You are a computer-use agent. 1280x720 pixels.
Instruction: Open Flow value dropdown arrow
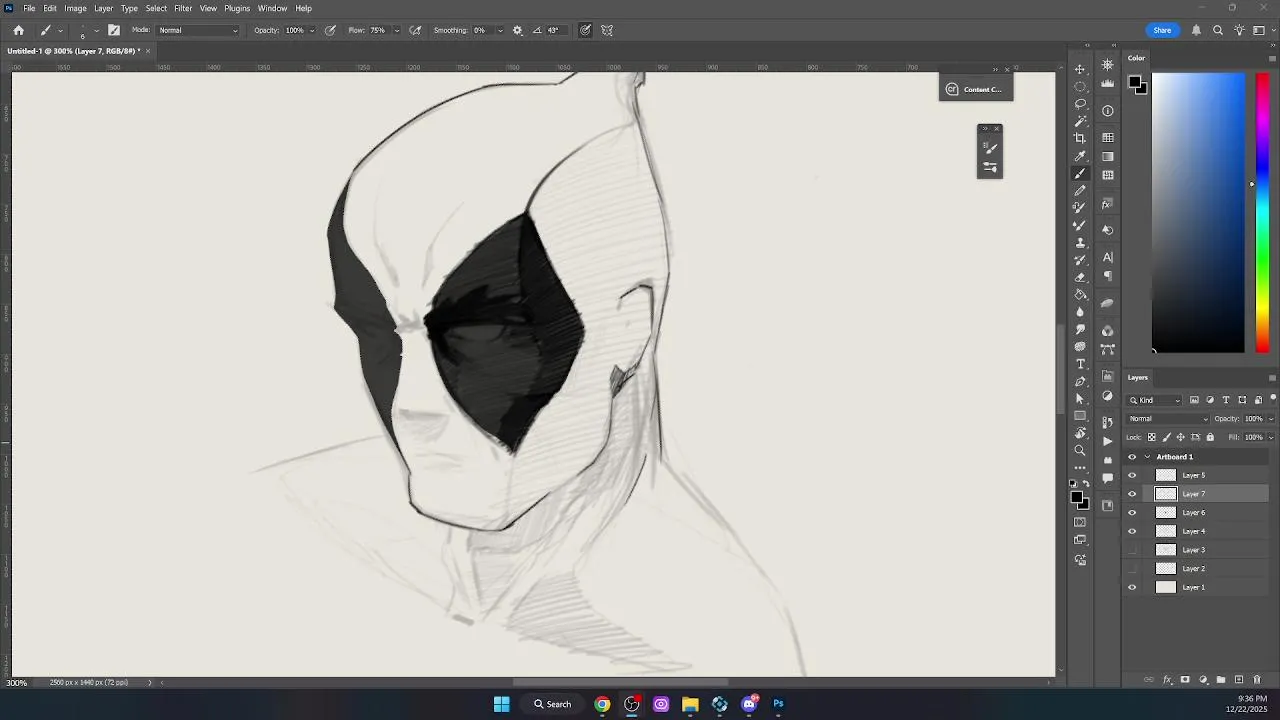click(x=397, y=30)
